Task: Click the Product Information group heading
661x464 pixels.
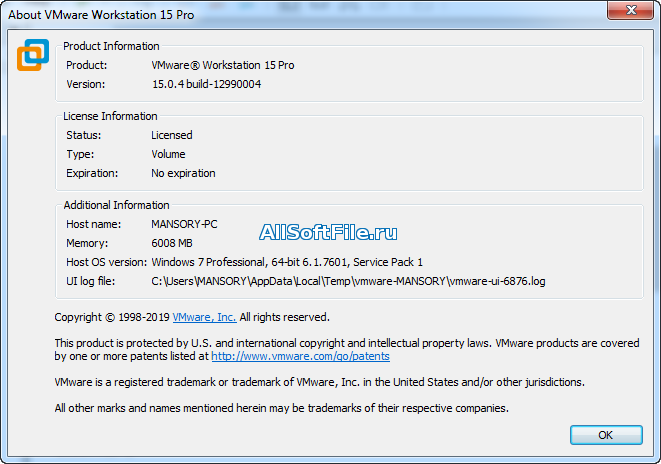Action: click(111, 46)
